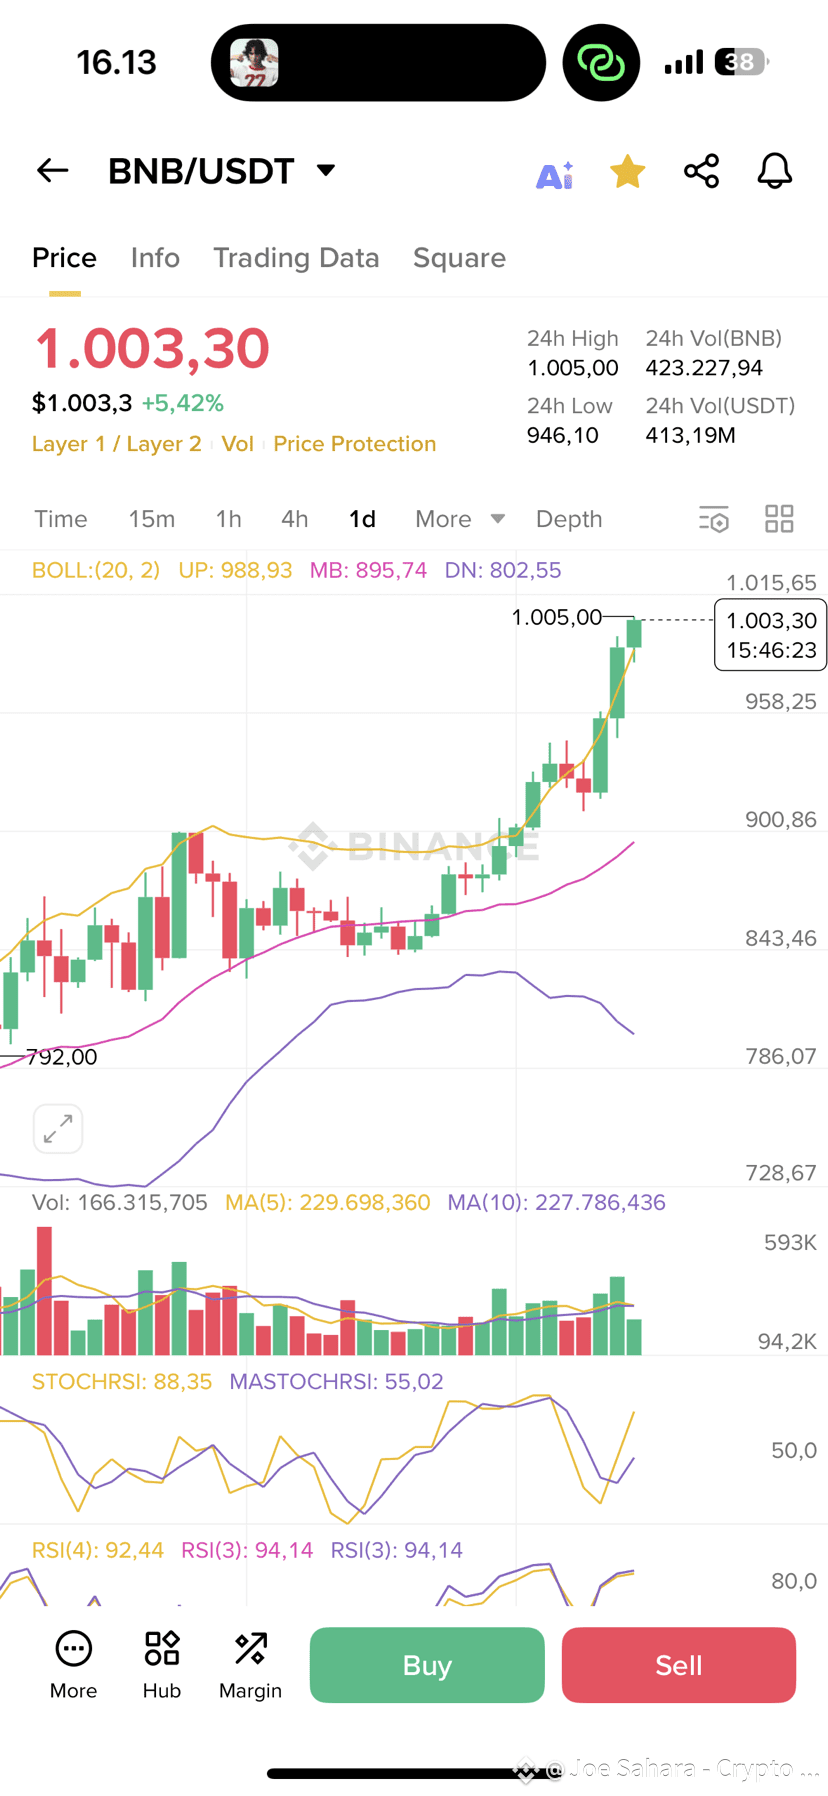Open the Square tab
Screen dimensions: 828x1796
[459, 258]
